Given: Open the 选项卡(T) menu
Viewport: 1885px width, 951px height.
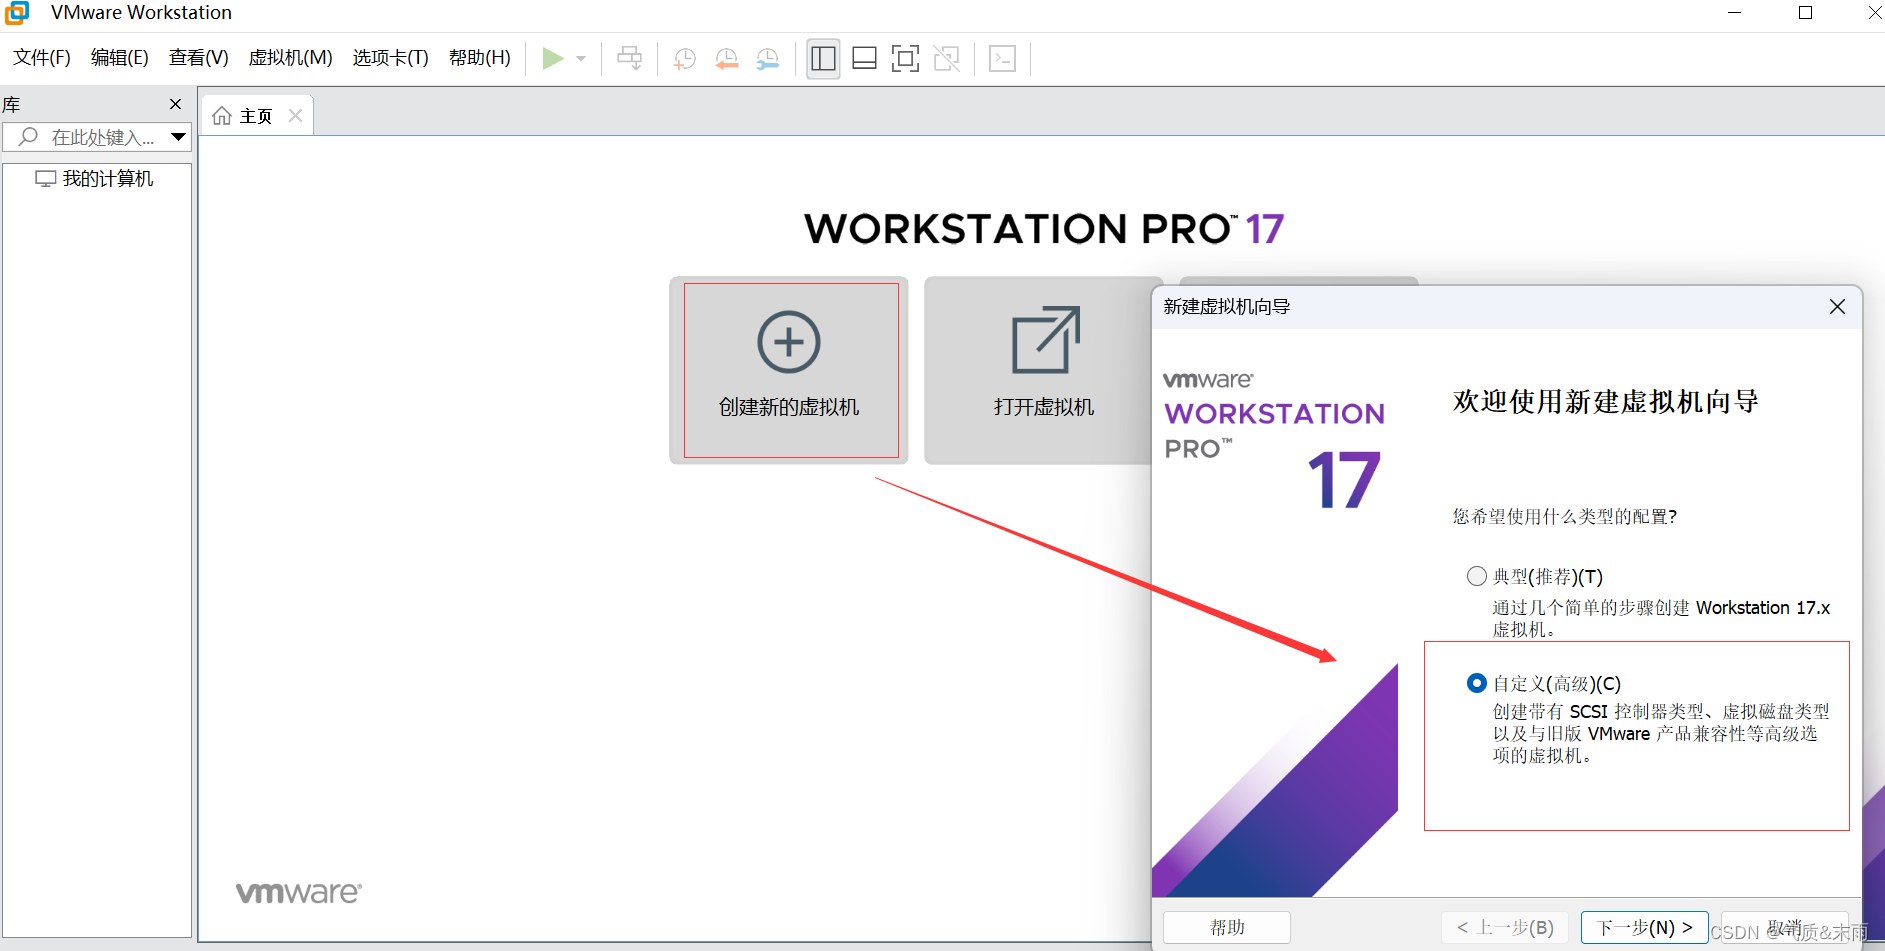Looking at the screenshot, I should click(x=391, y=58).
